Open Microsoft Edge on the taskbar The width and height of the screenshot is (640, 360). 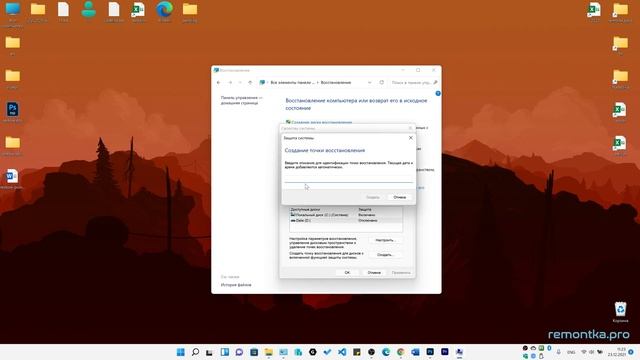pos(386,352)
